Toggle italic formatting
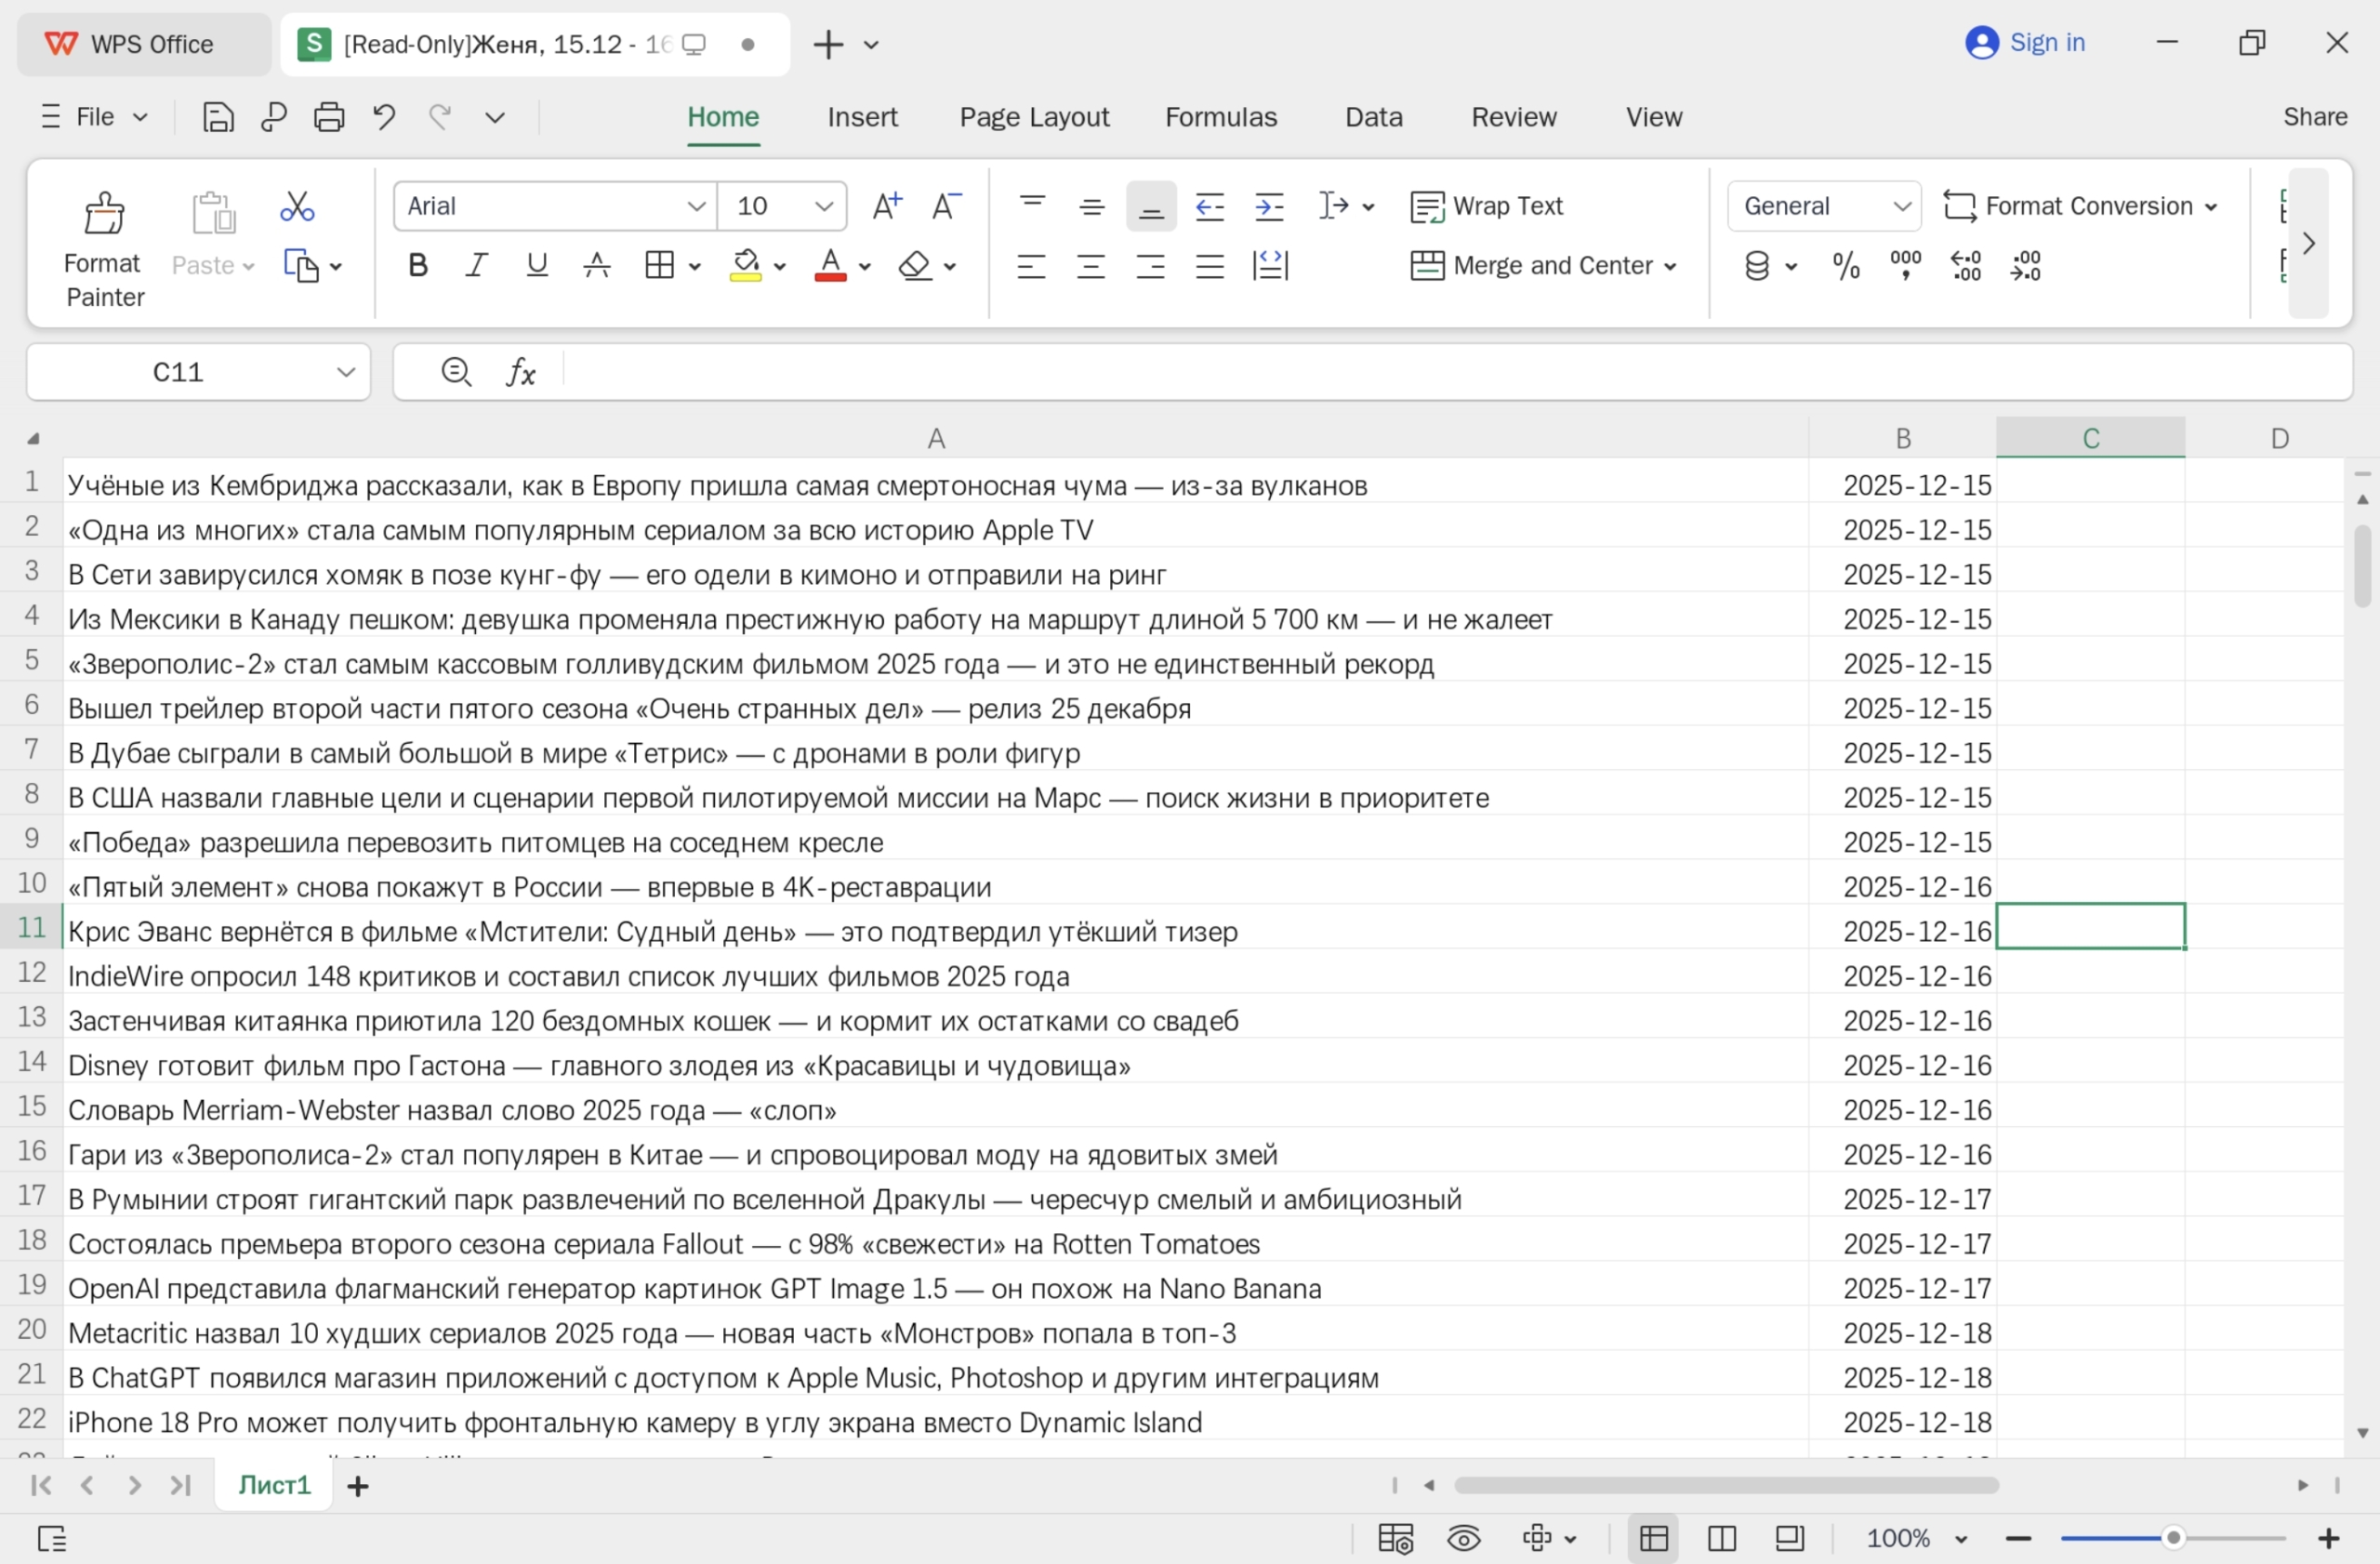This screenshot has height=1564, width=2380. (476, 265)
